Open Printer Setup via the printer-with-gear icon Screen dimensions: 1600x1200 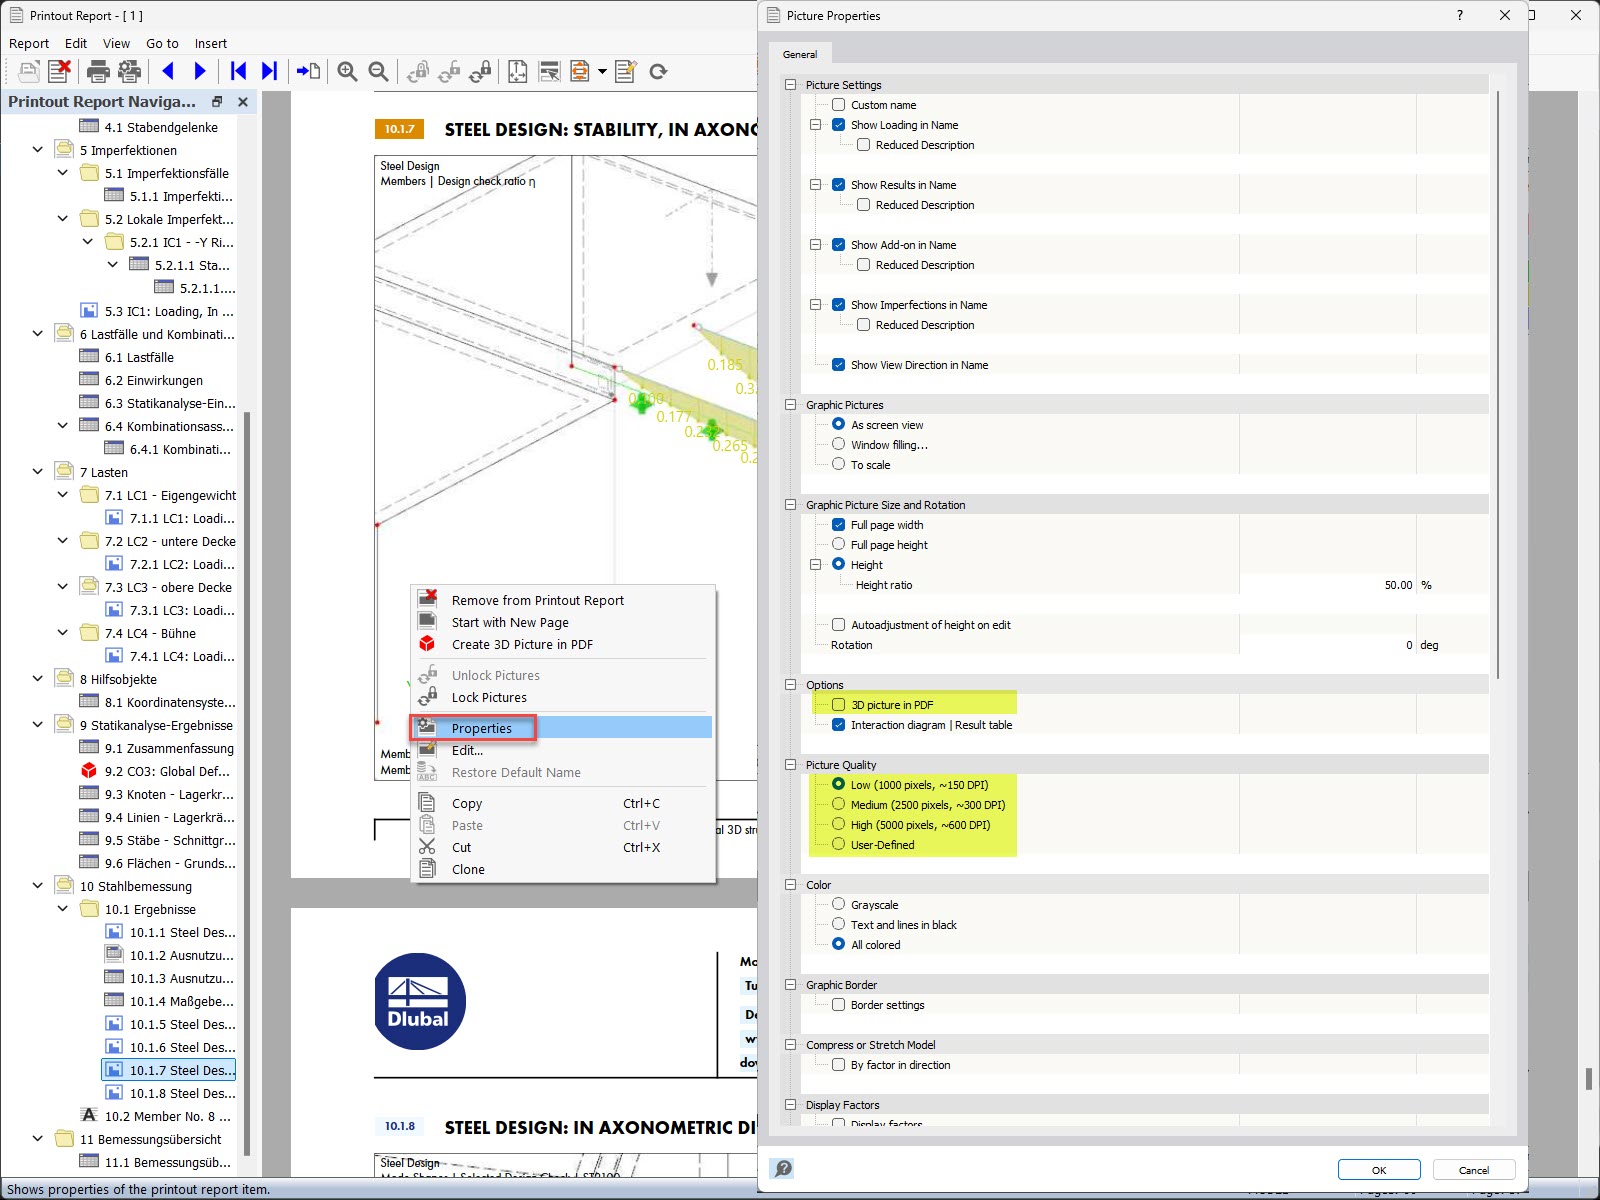click(x=129, y=71)
